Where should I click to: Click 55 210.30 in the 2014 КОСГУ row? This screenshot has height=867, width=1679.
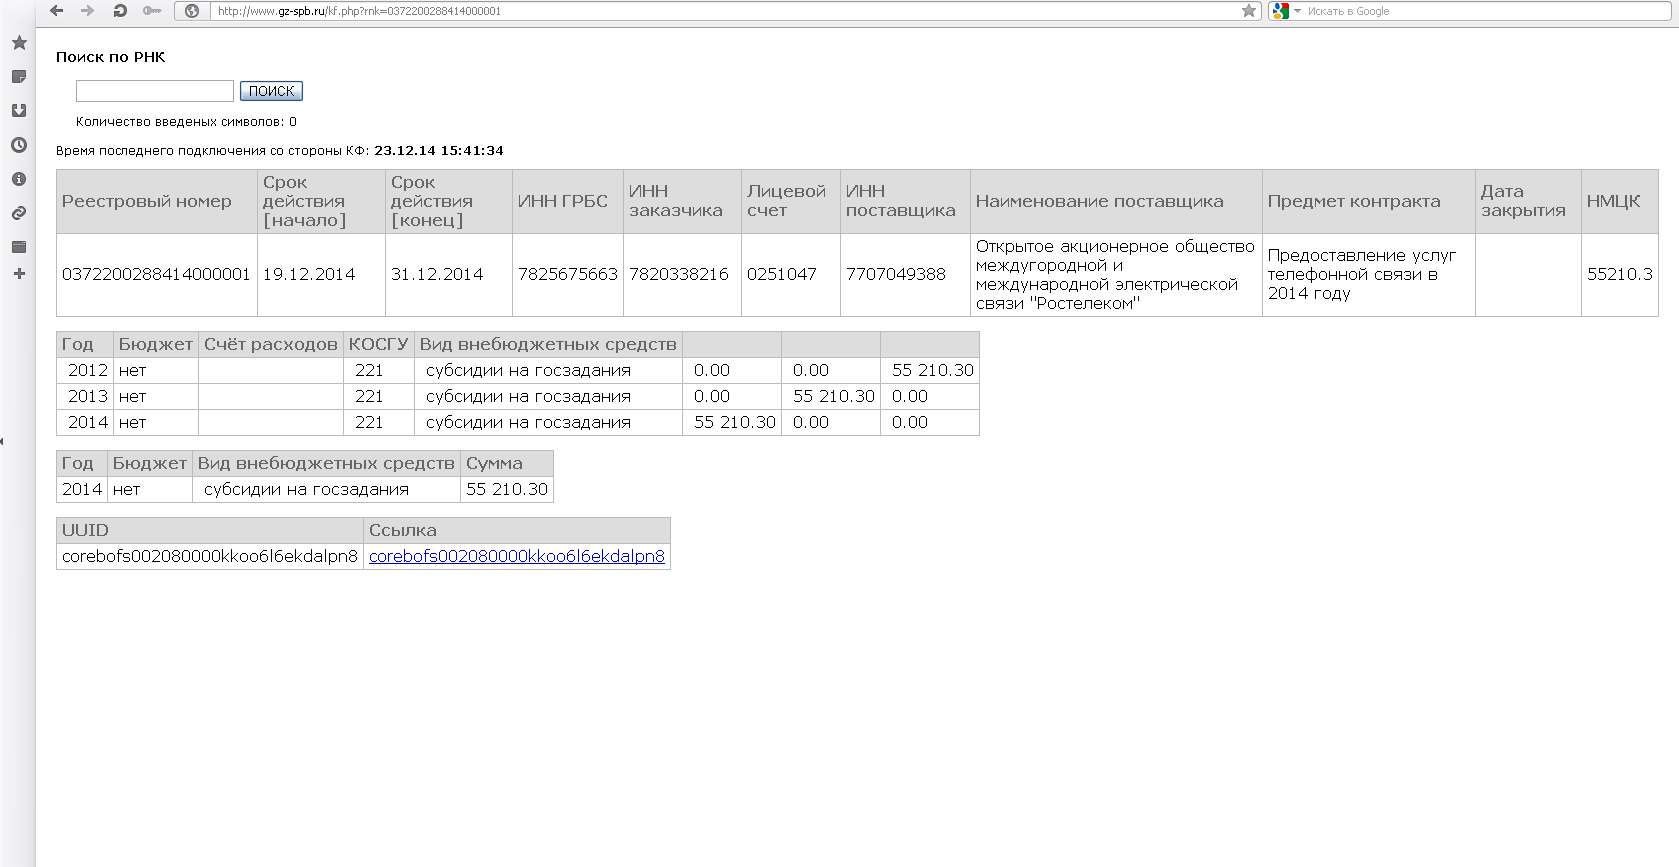735,422
